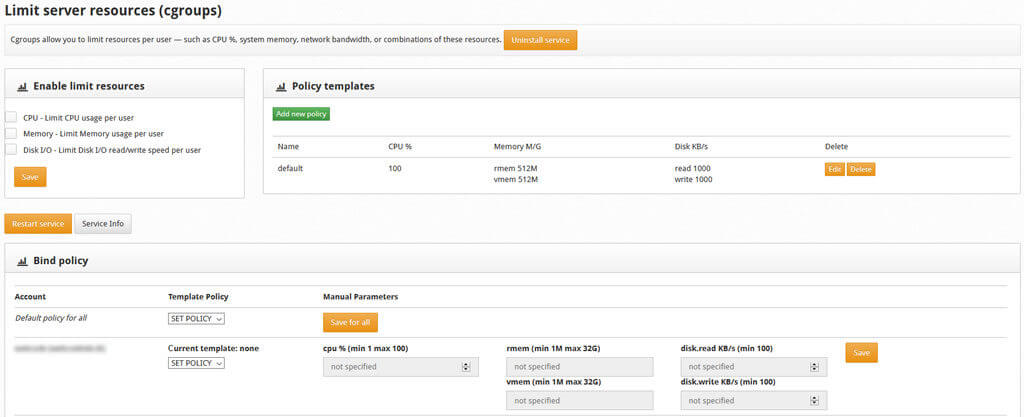Click into the vmem input field

pyautogui.click(x=579, y=400)
